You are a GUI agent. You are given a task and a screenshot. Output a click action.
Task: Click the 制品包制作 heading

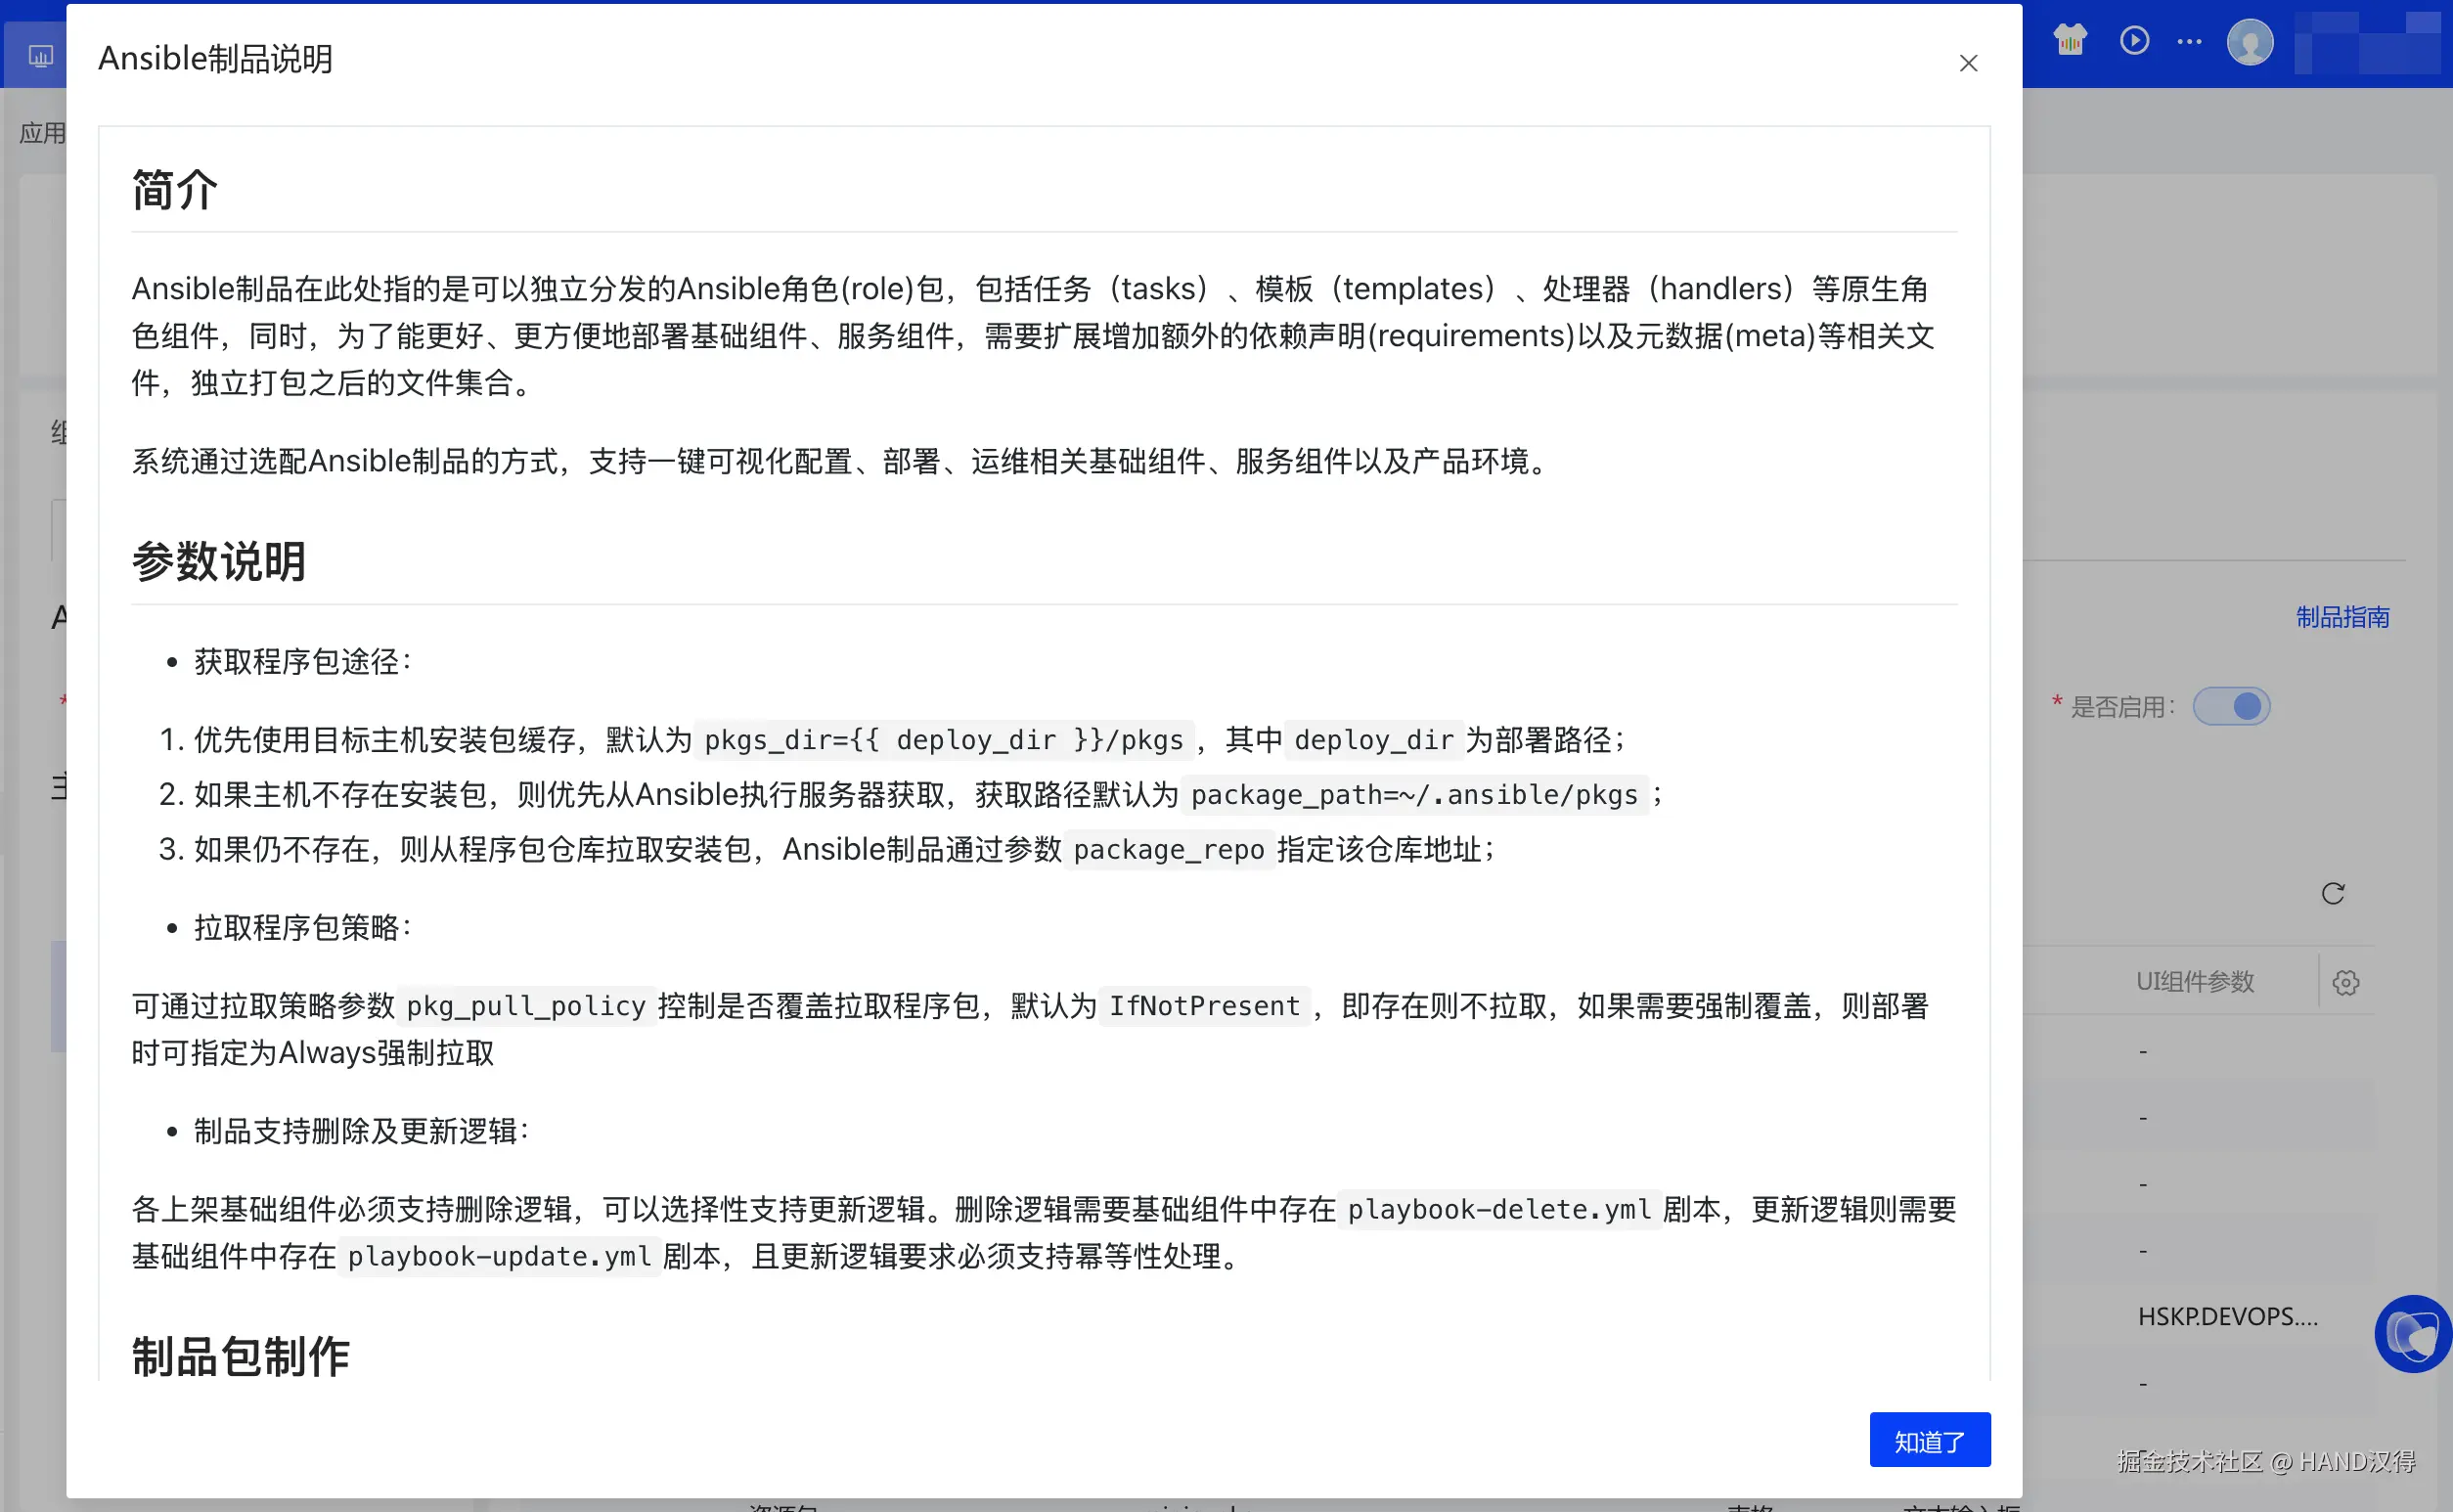coord(240,1357)
